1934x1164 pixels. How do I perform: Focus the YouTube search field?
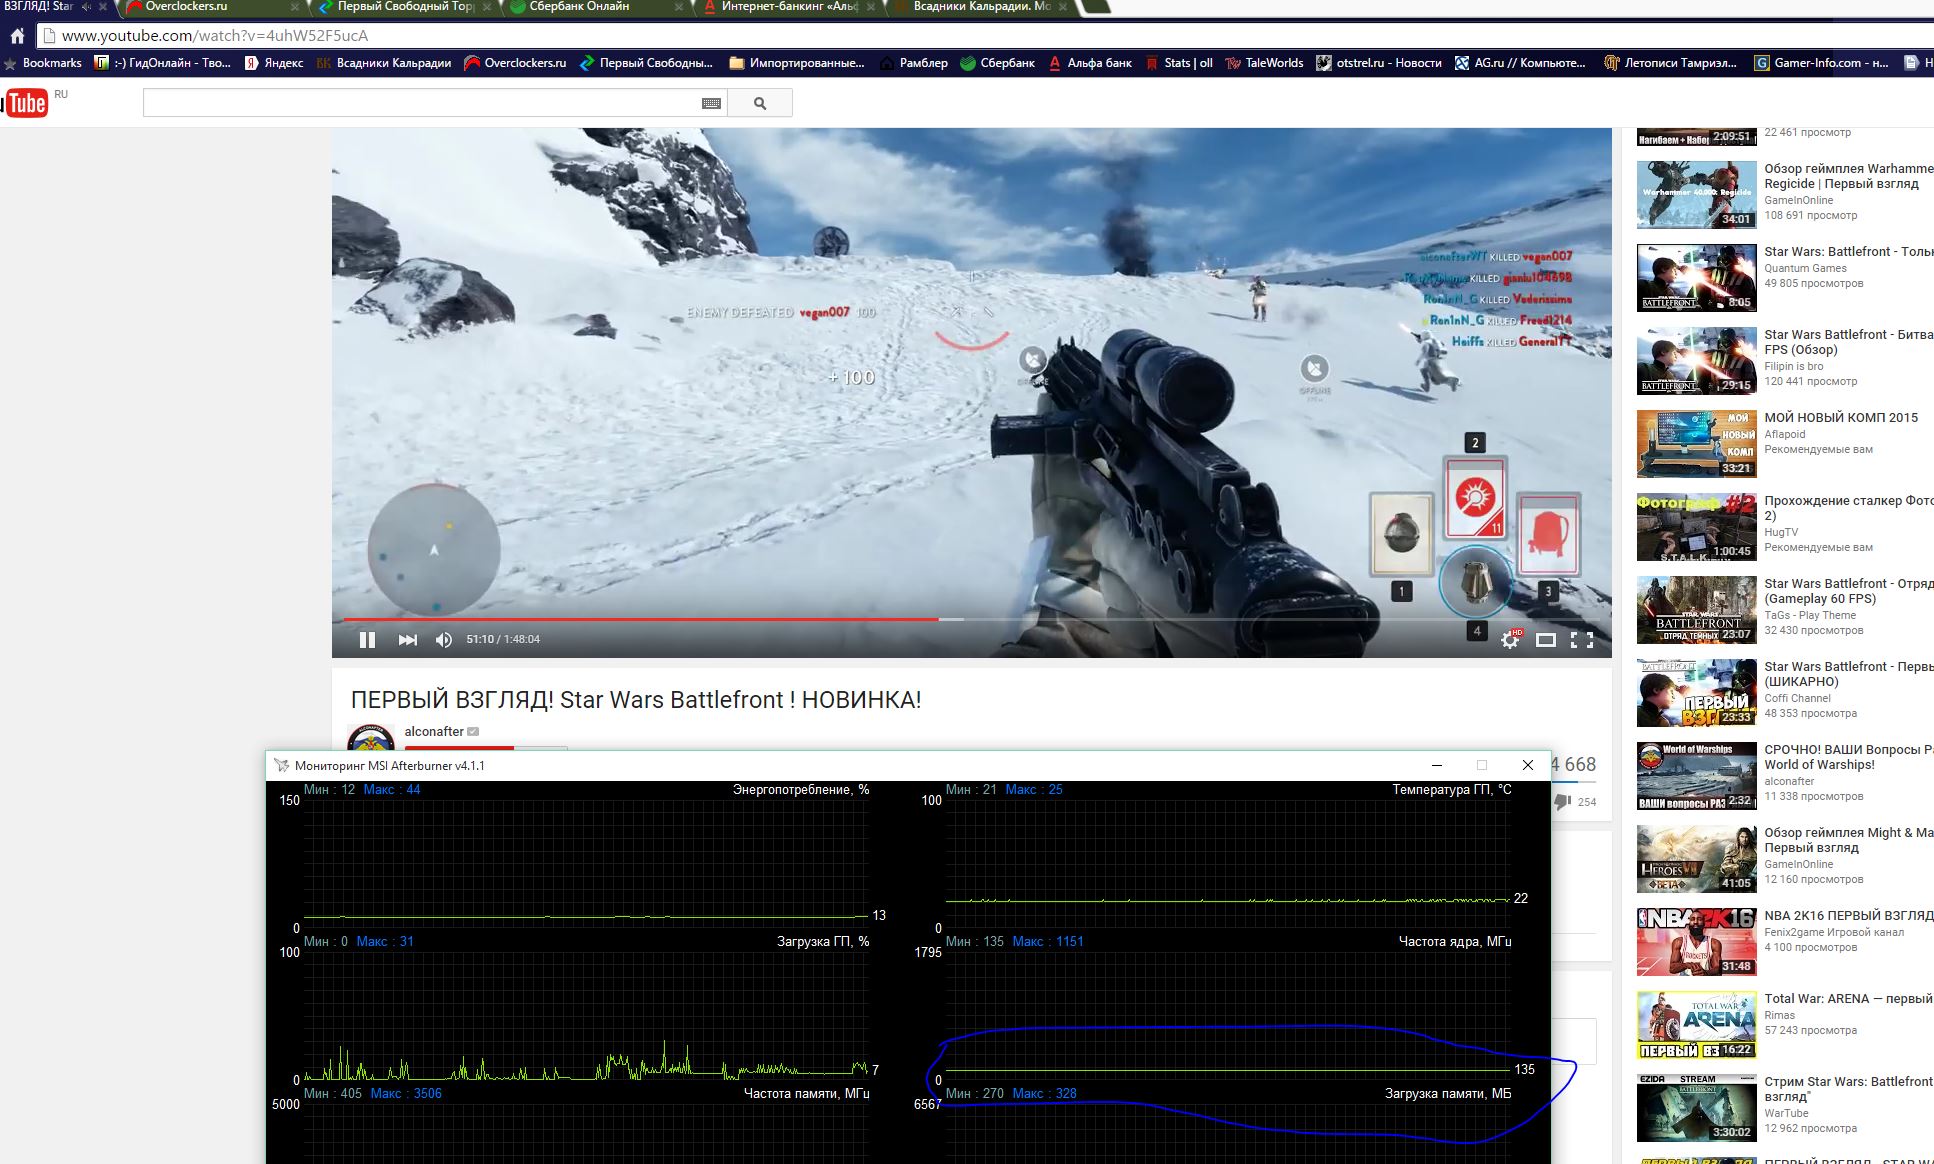coord(420,103)
